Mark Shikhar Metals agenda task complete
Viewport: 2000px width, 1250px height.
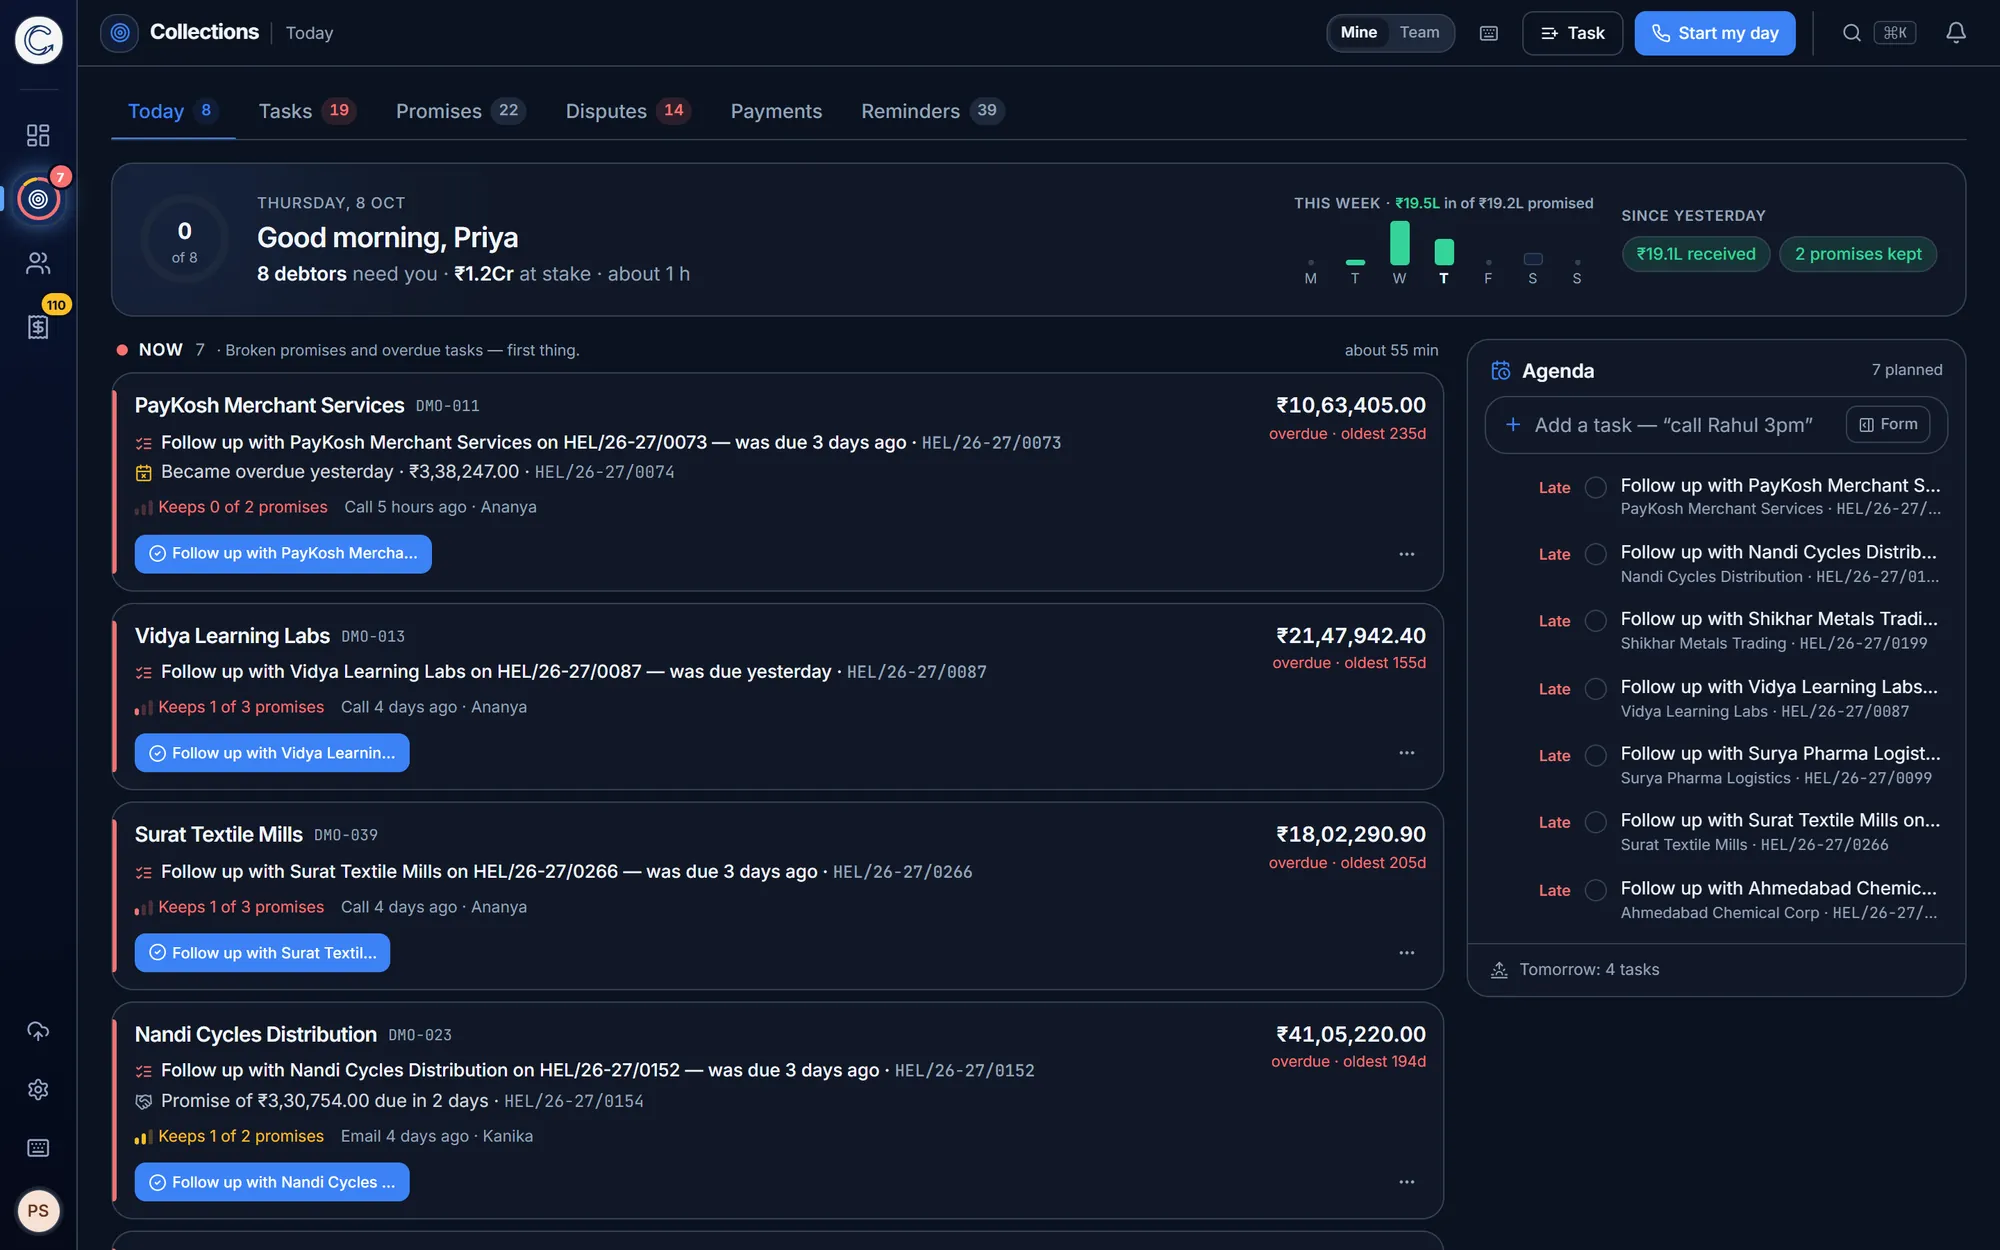tap(1596, 621)
